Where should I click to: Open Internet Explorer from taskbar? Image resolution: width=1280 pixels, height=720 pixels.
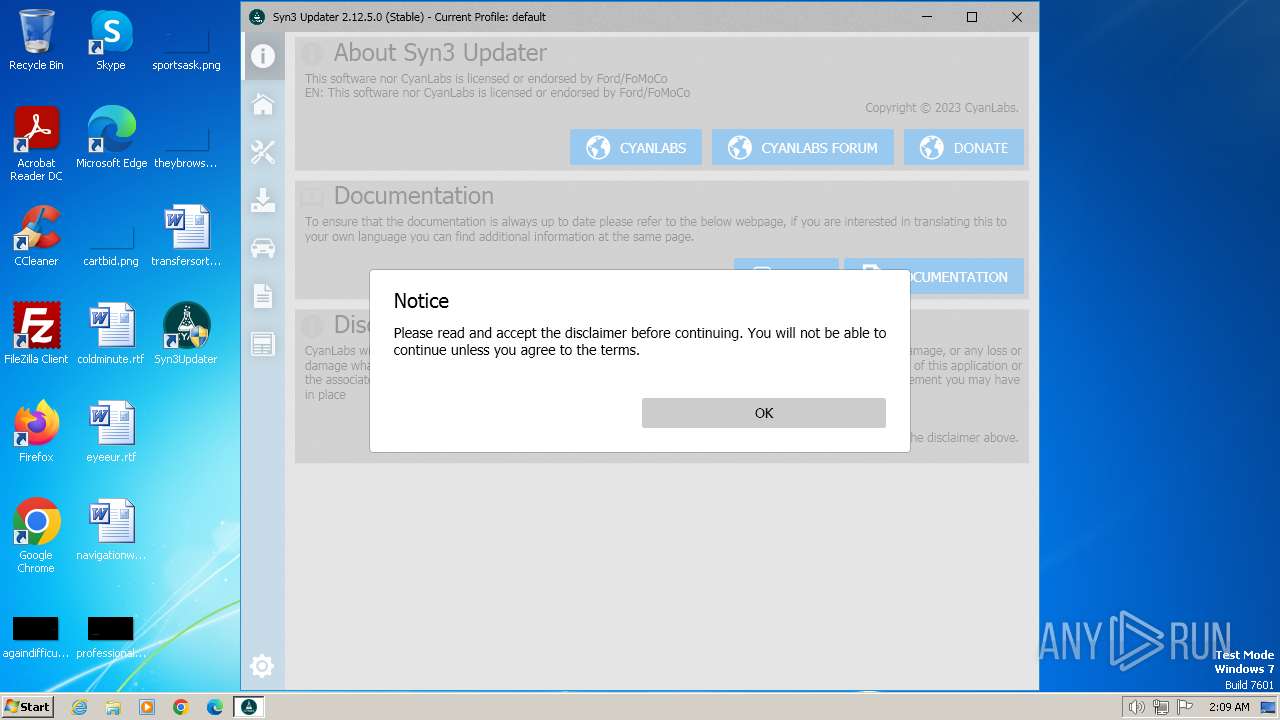(80, 707)
